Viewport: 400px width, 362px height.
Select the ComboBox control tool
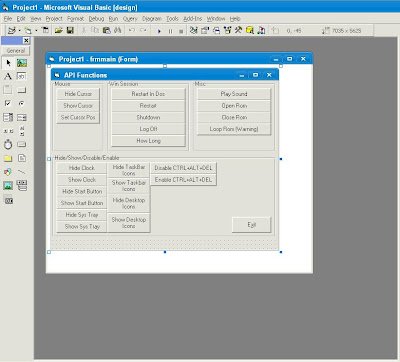[x=8, y=117]
